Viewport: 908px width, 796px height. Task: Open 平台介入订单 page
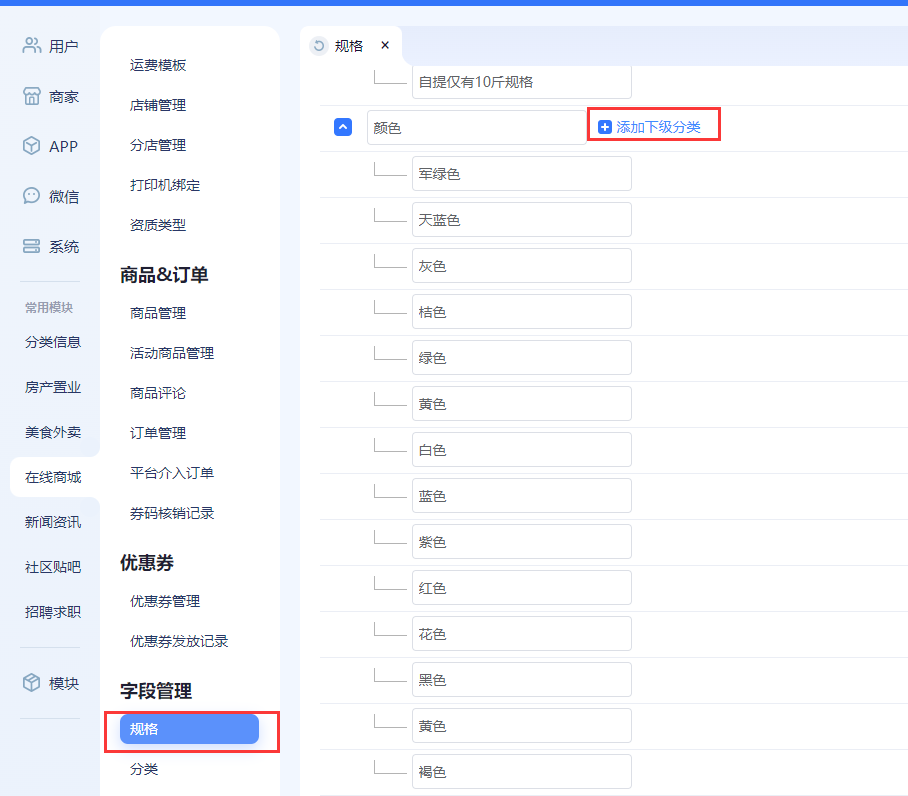pos(172,473)
